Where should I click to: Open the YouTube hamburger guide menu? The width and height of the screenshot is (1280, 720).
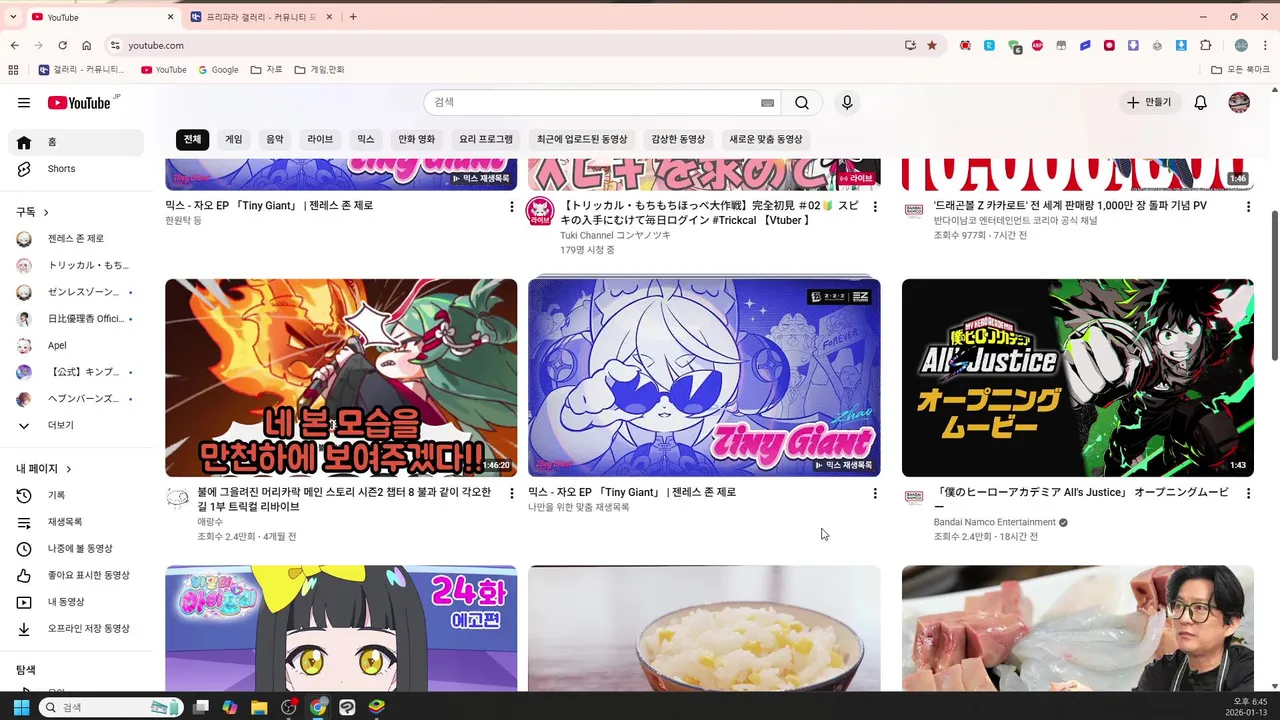[x=24, y=102]
